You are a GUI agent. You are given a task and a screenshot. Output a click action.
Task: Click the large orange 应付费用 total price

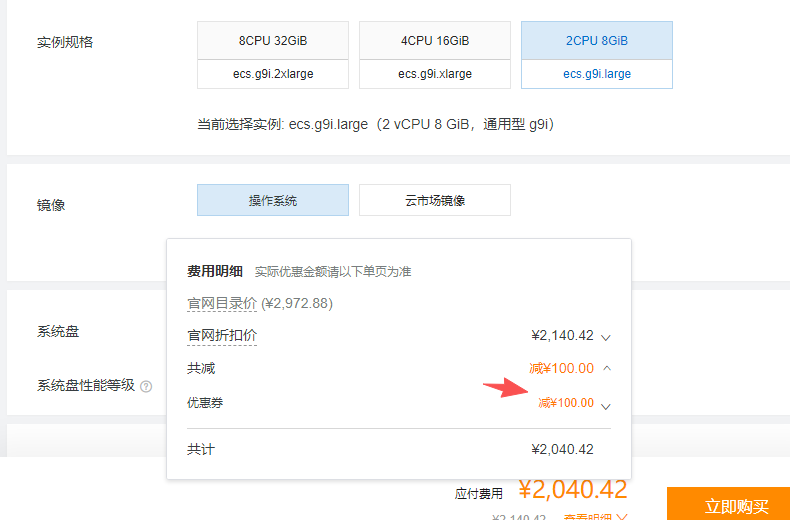tap(573, 489)
